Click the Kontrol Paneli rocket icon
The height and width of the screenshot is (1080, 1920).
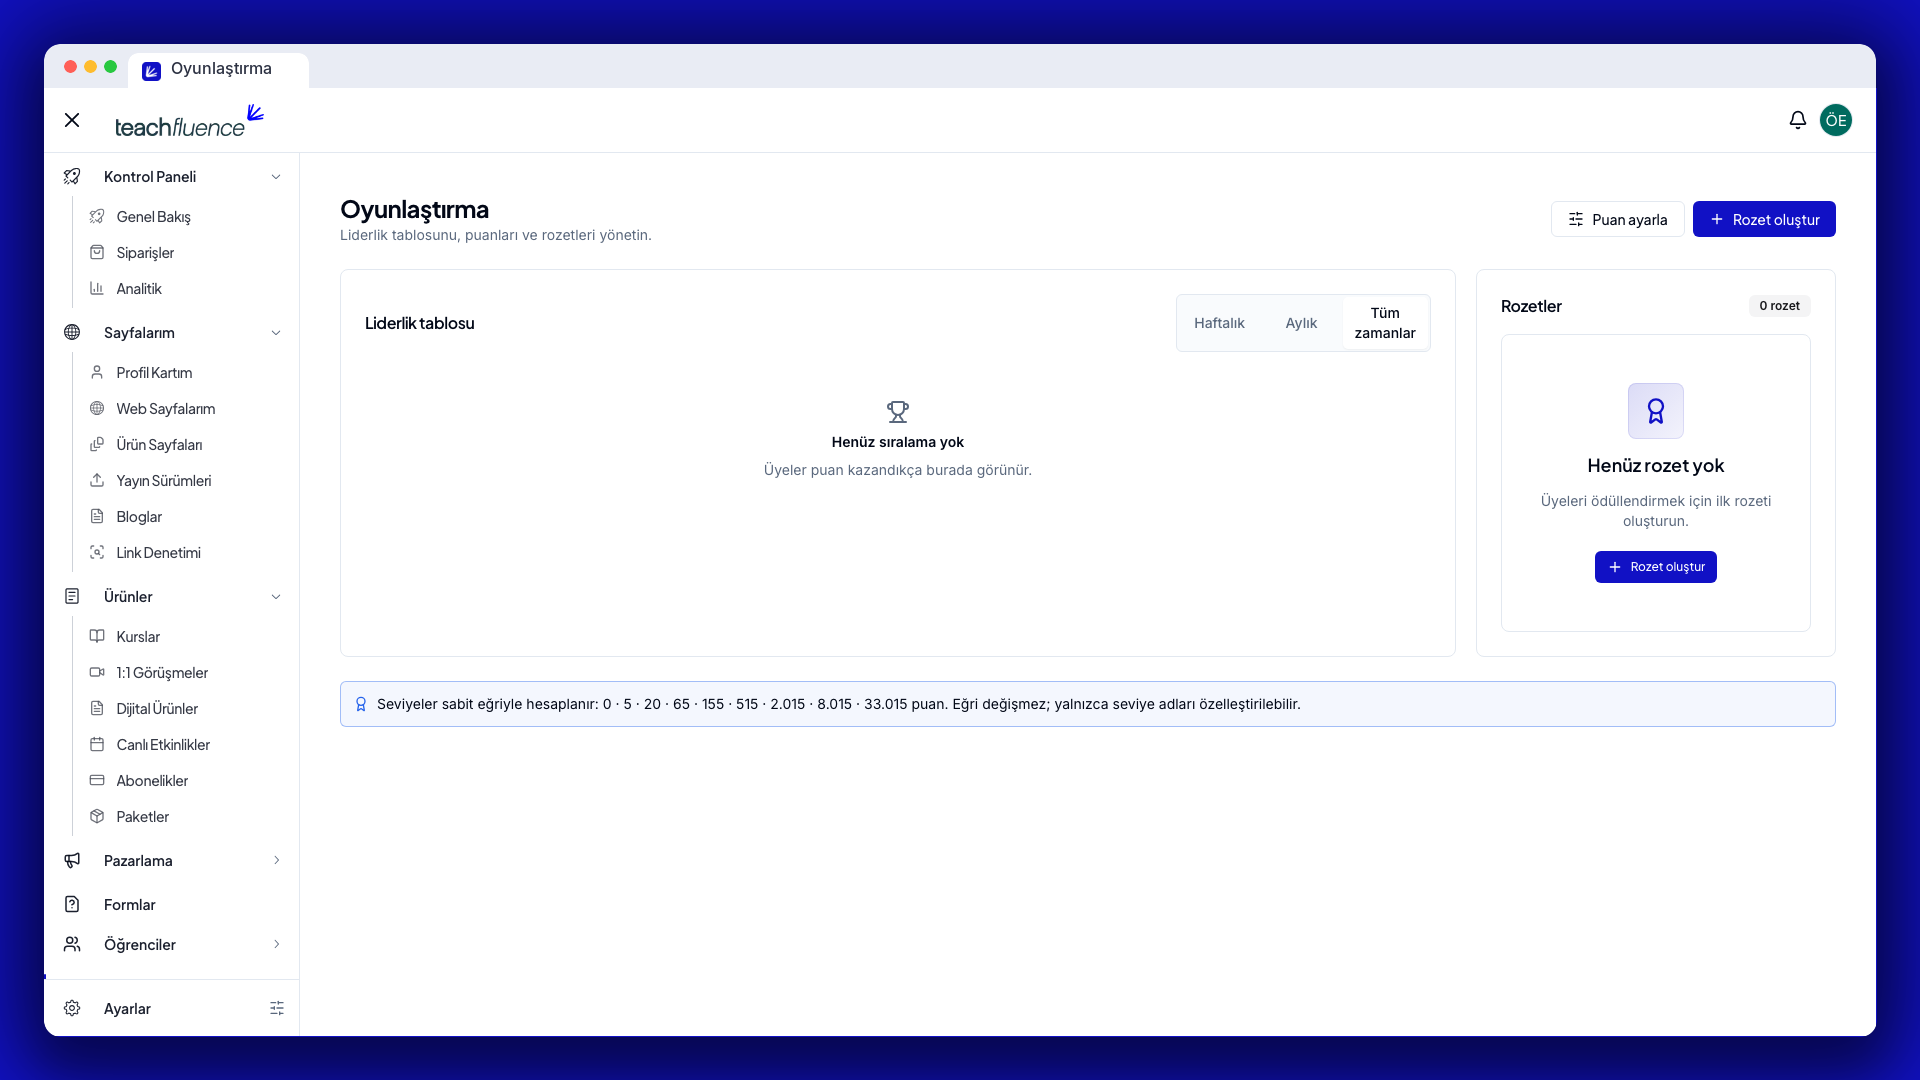pos(72,177)
